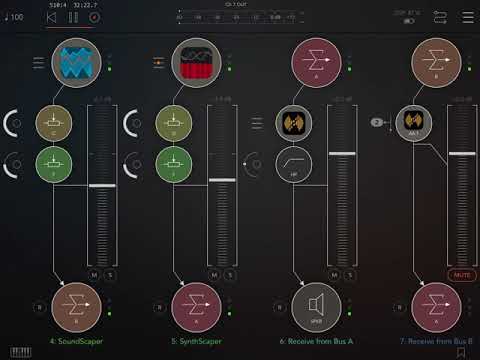Select the '5: SynthScaper' channel title

click(x=196, y=341)
